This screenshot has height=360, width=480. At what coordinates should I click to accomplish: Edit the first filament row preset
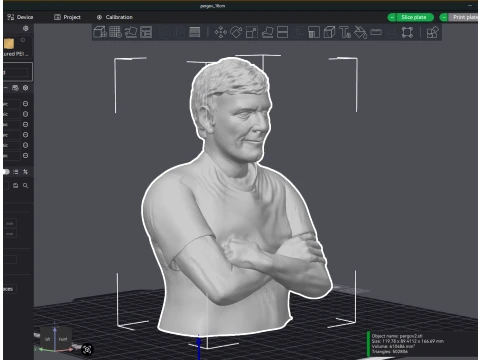pos(25,104)
